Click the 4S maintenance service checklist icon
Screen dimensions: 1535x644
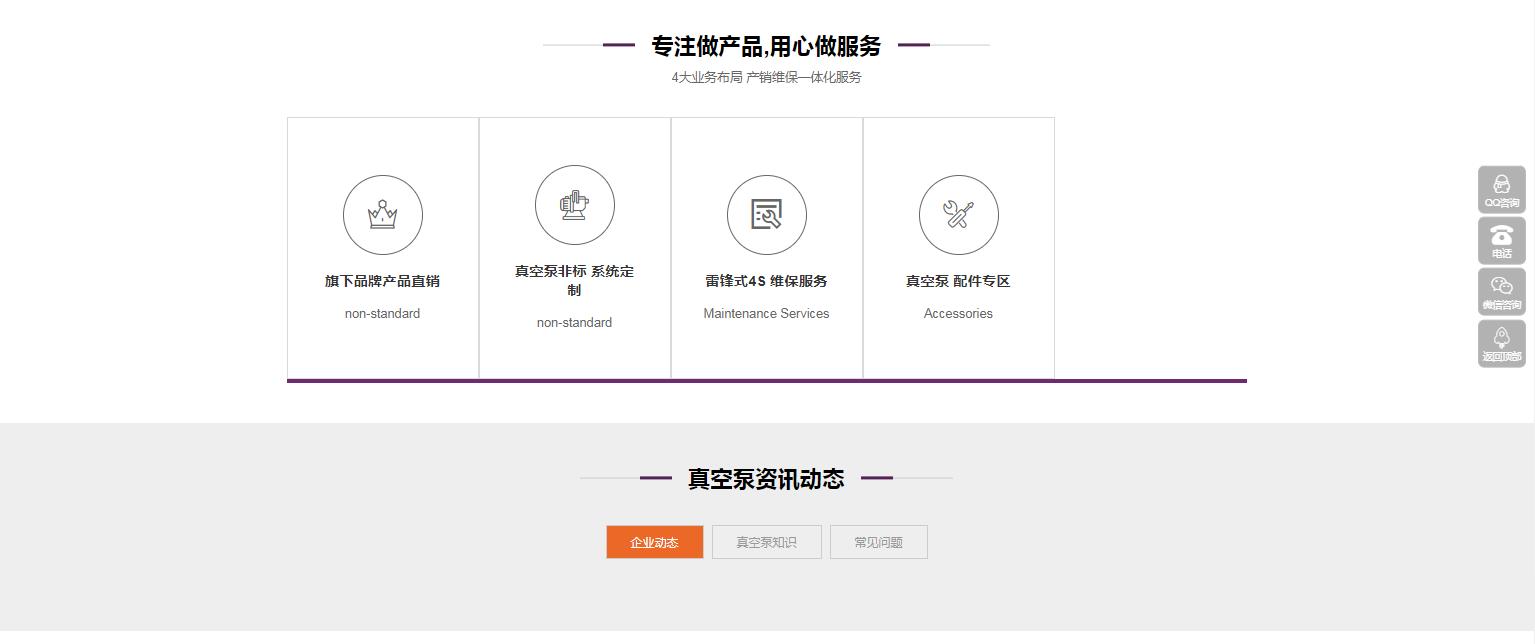coord(766,215)
